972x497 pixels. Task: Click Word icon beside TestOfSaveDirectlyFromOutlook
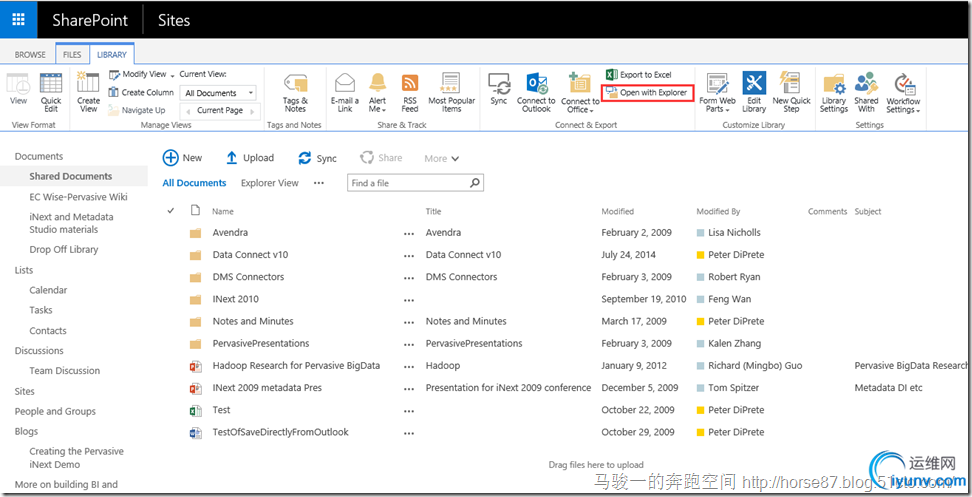click(195, 433)
